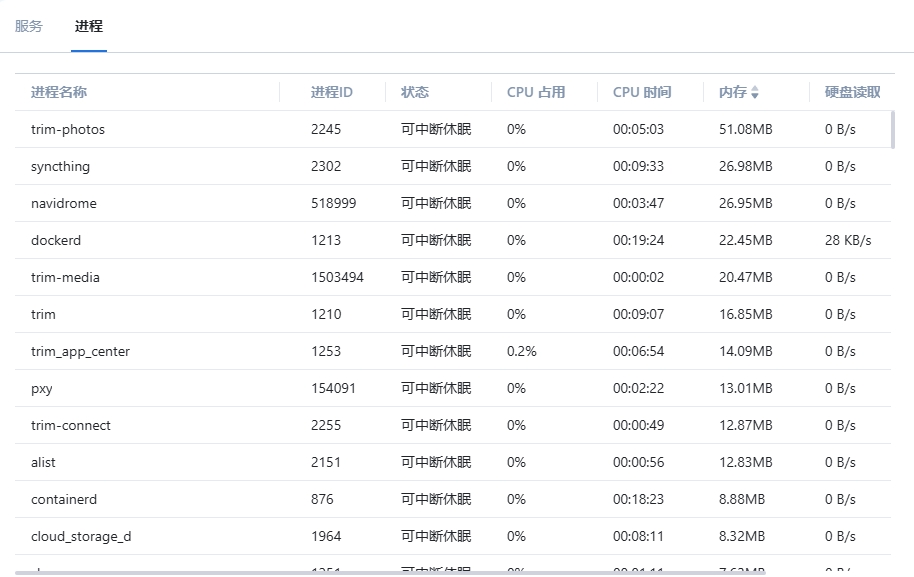Click CPU time 00:18:23

point(638,499)
